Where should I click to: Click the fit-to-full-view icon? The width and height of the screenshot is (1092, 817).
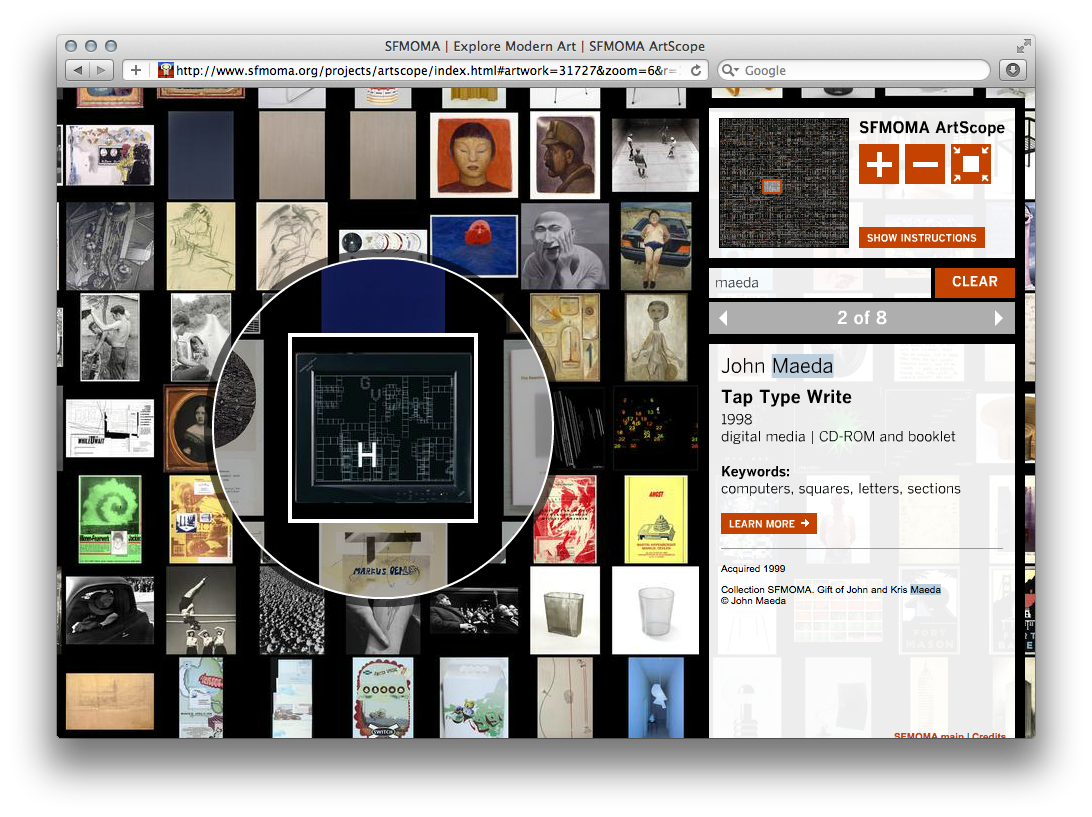(969, 162)
